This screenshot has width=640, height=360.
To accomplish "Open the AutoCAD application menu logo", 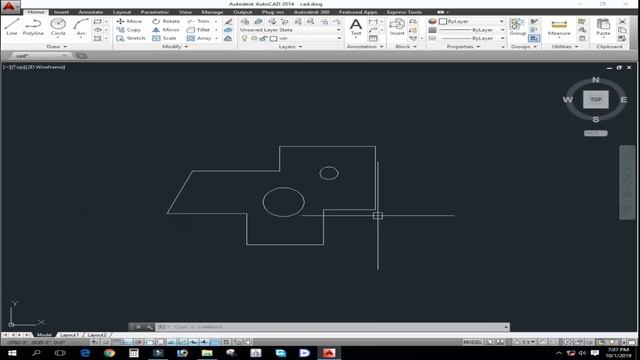I will tap(9, 7).
